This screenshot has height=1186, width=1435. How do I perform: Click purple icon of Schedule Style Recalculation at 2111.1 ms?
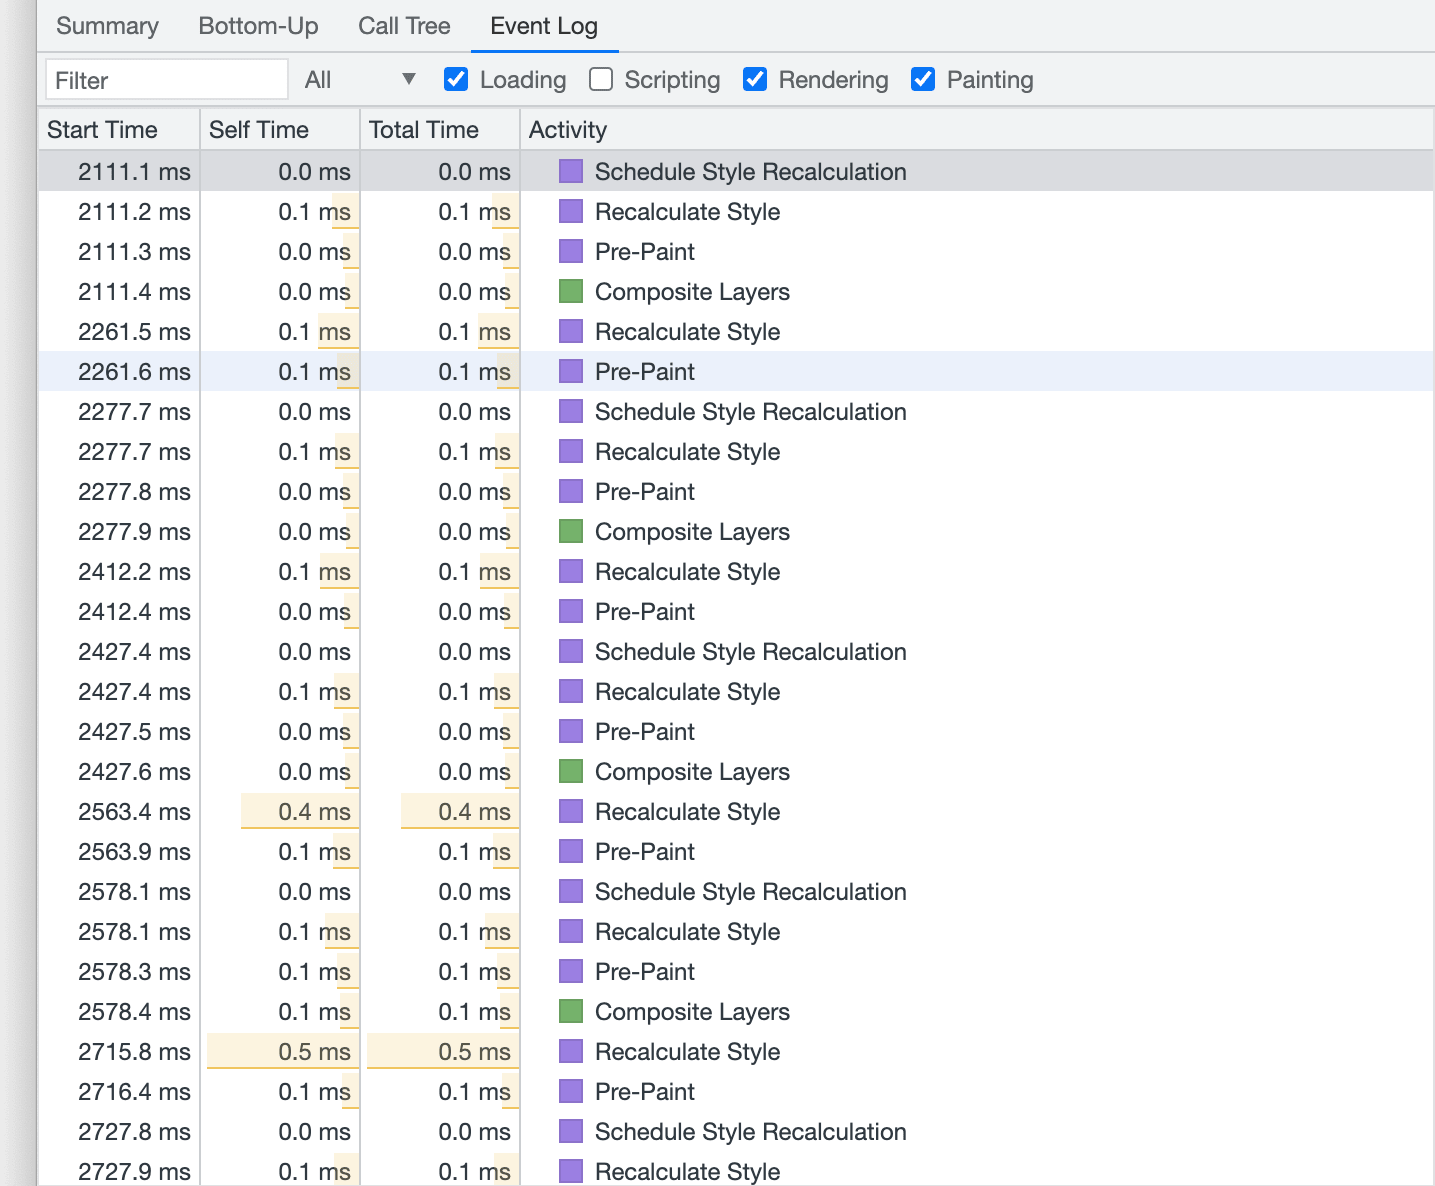pos(571,171)
